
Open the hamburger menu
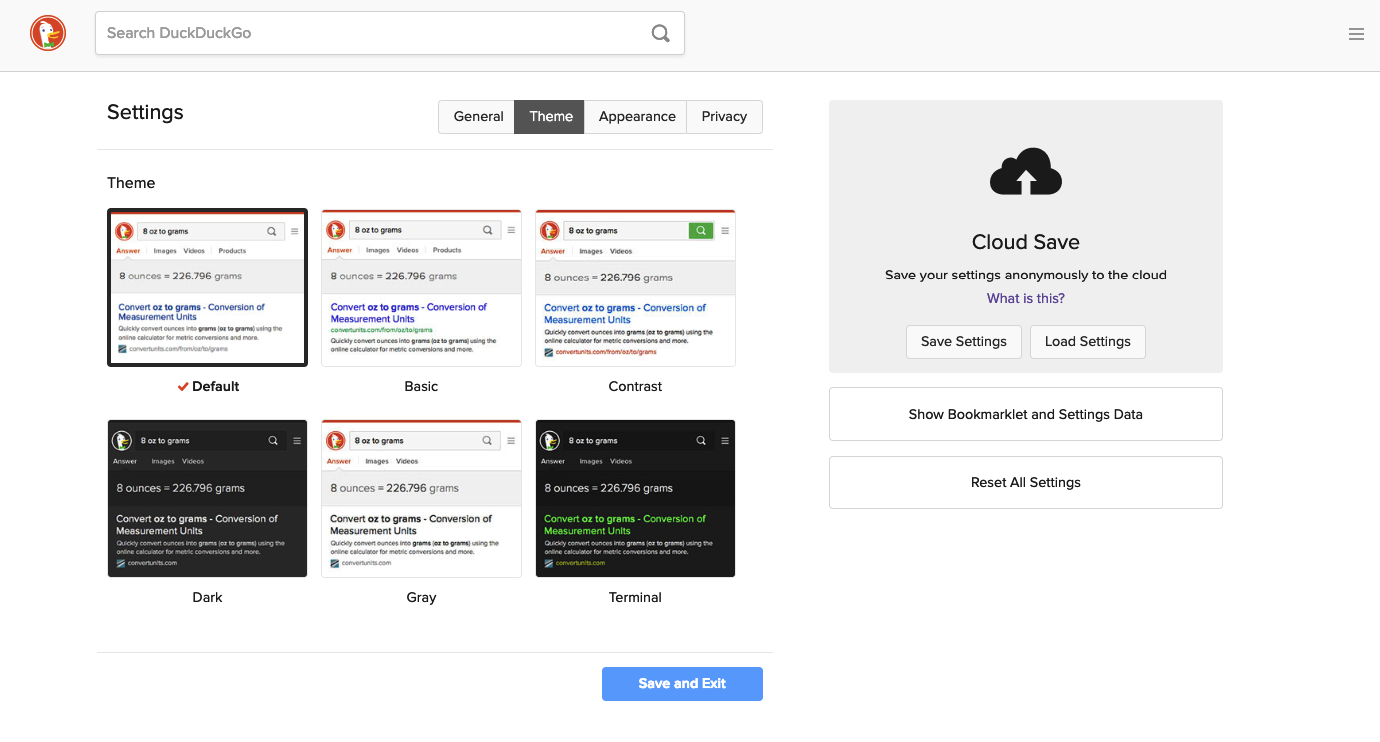coord(1356,33)
